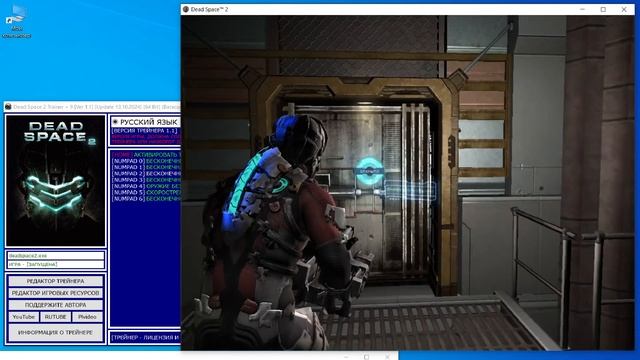Open the RUTUBE link button
640x360 pixels.
pyautogui.click(x=56, y=317)
